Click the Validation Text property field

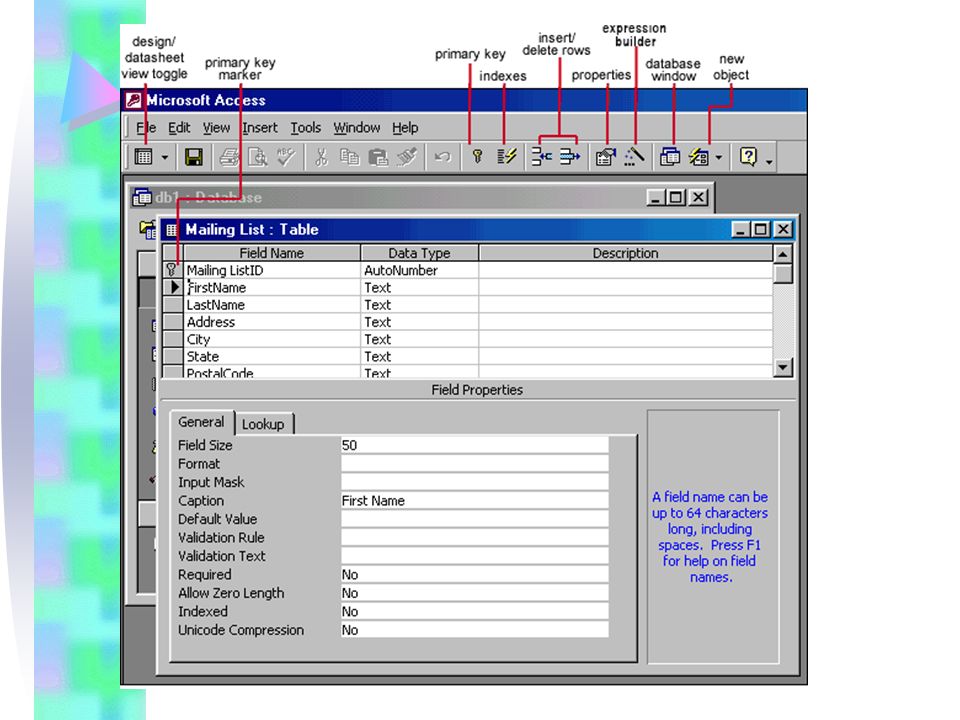pyautogui.click(x=474, y=556)
